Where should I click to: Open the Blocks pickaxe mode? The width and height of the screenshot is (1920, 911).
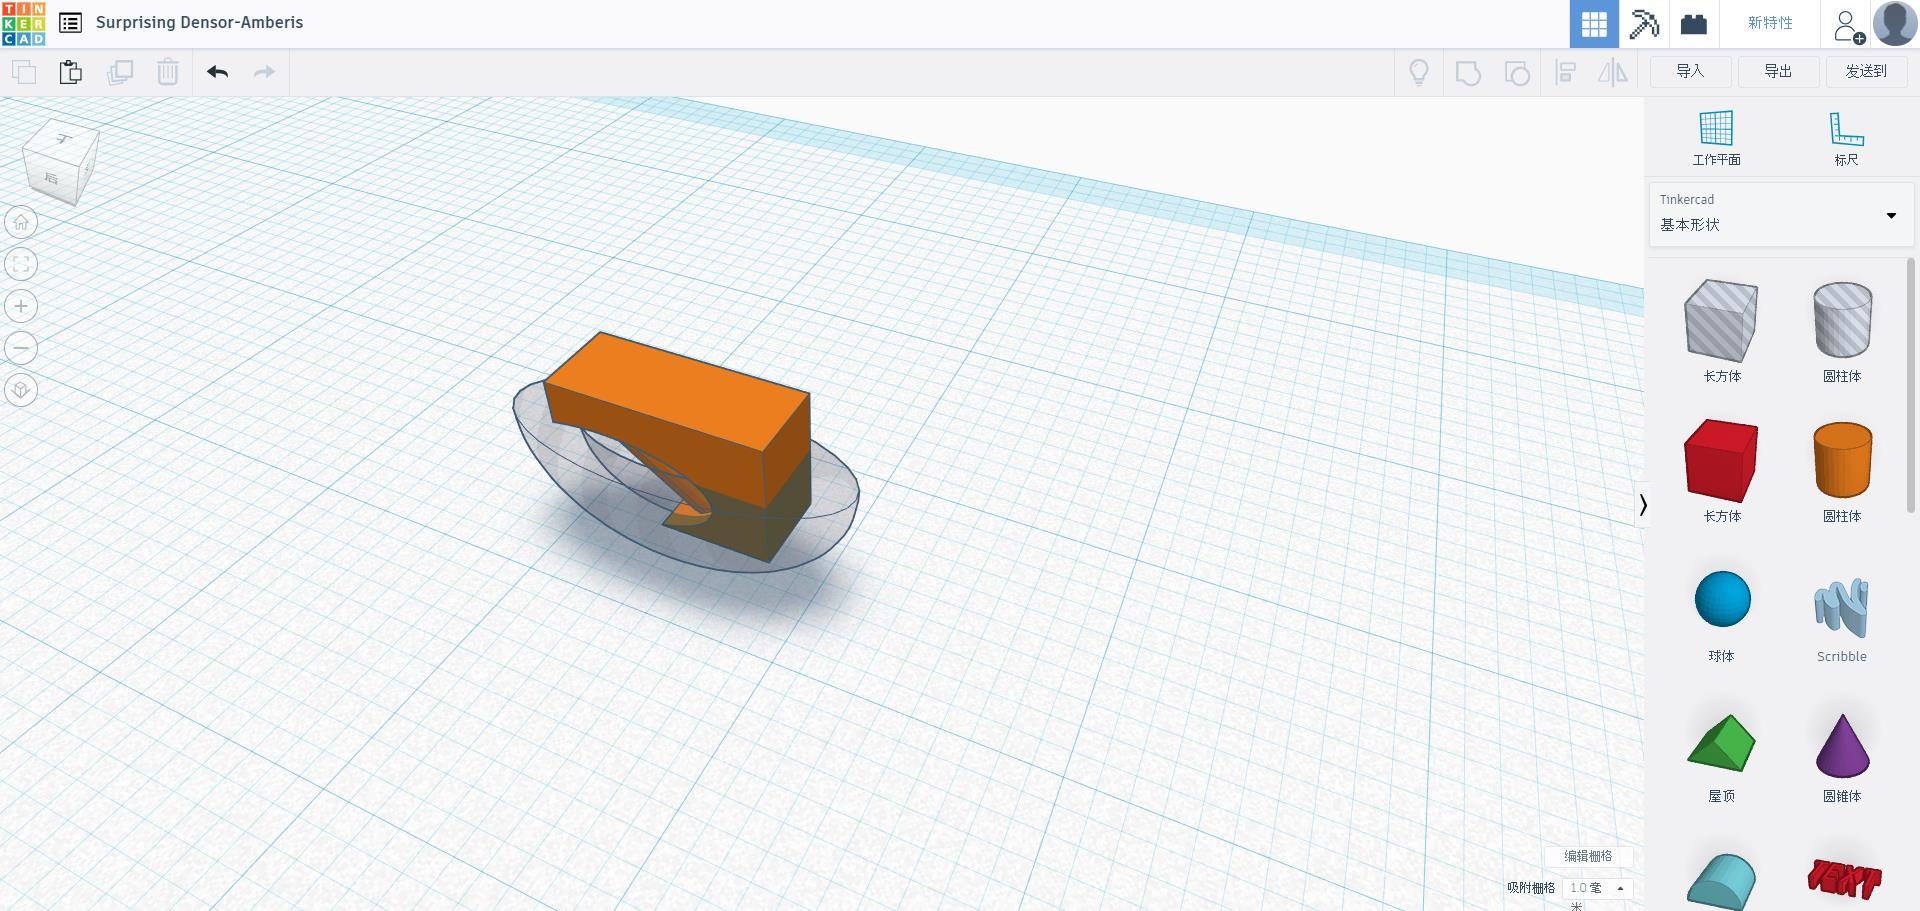1644,23
